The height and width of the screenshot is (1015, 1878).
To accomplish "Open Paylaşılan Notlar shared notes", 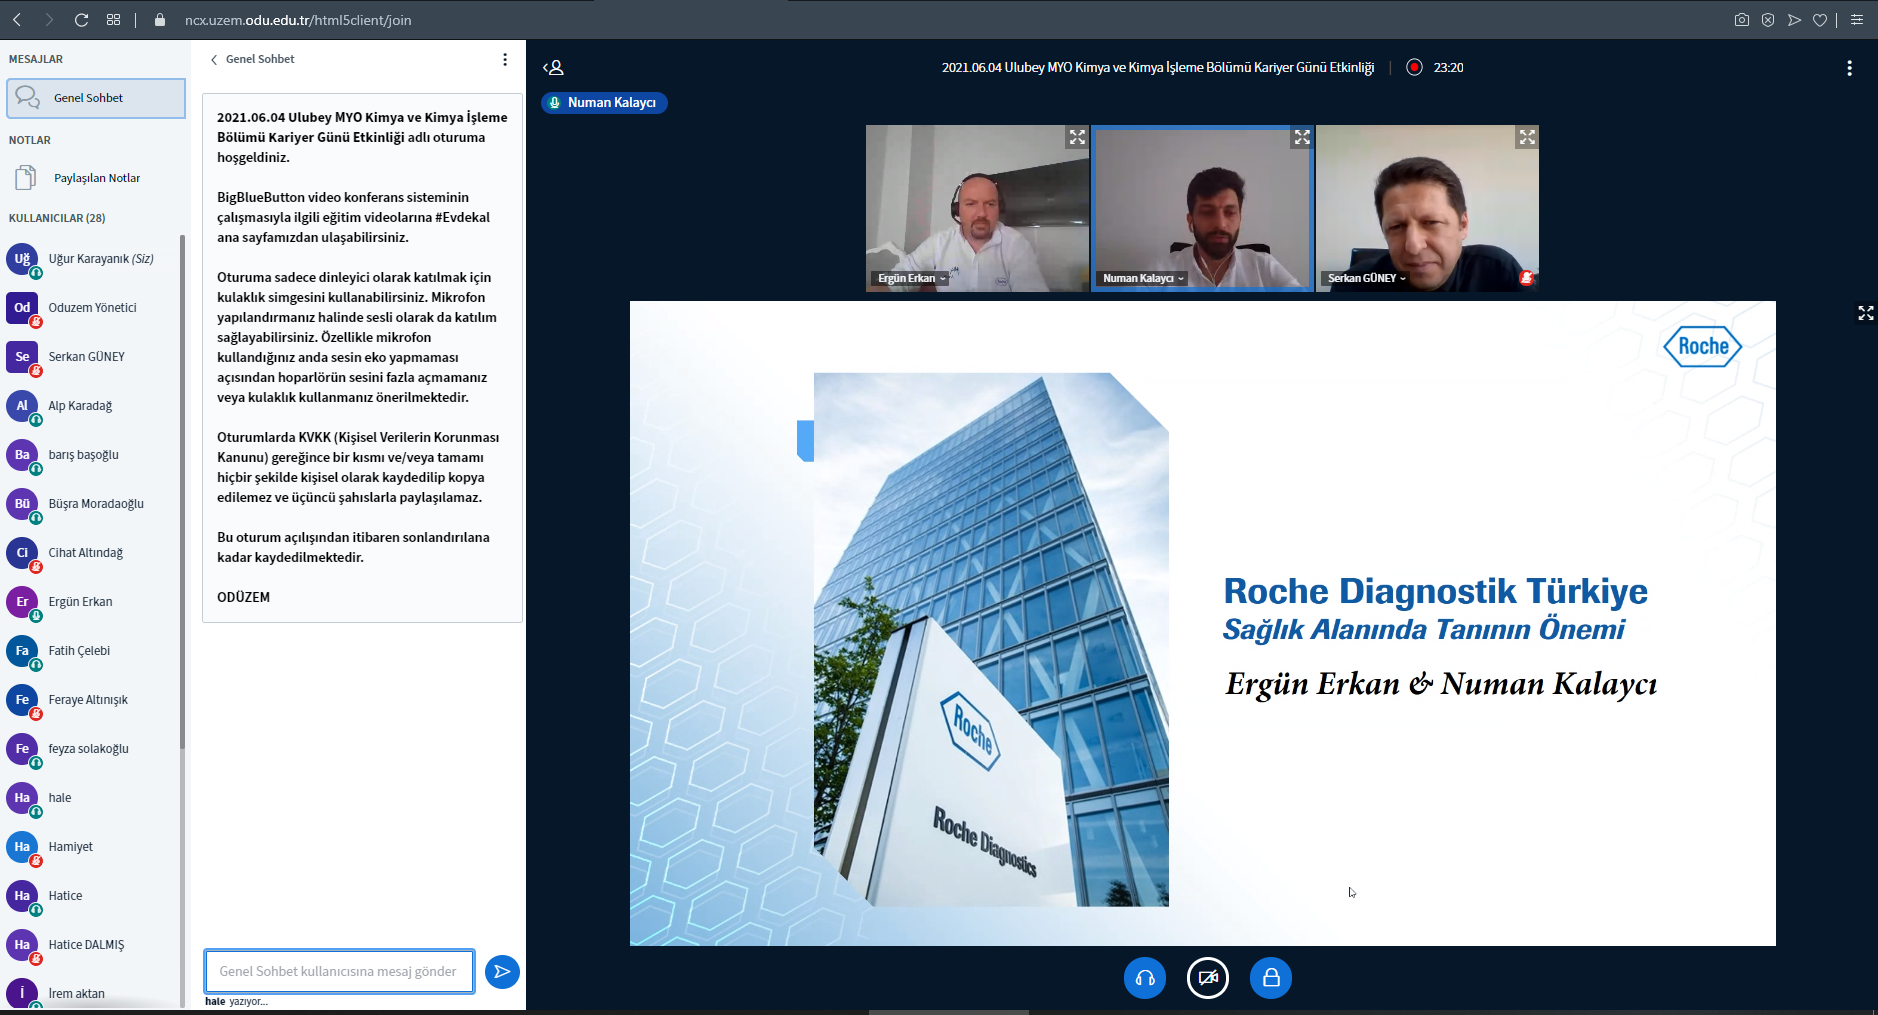I will [96, 178].
